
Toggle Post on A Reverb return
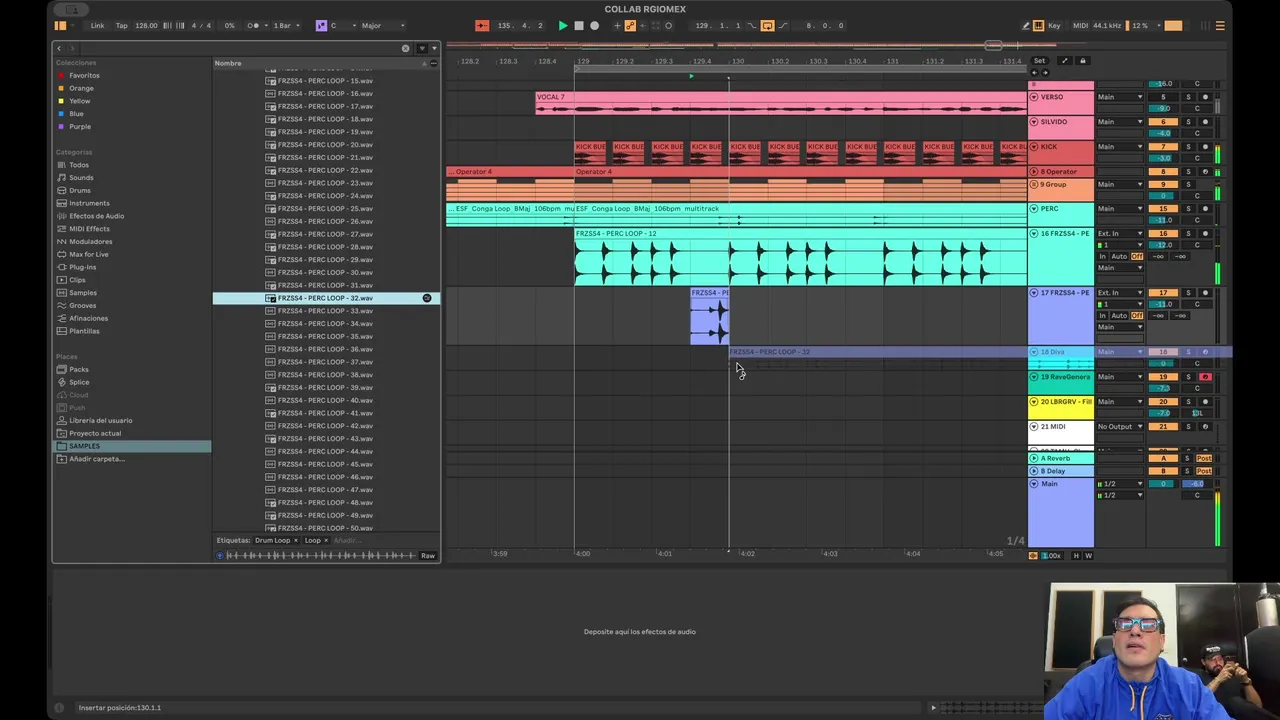[x=1204, y=458]
